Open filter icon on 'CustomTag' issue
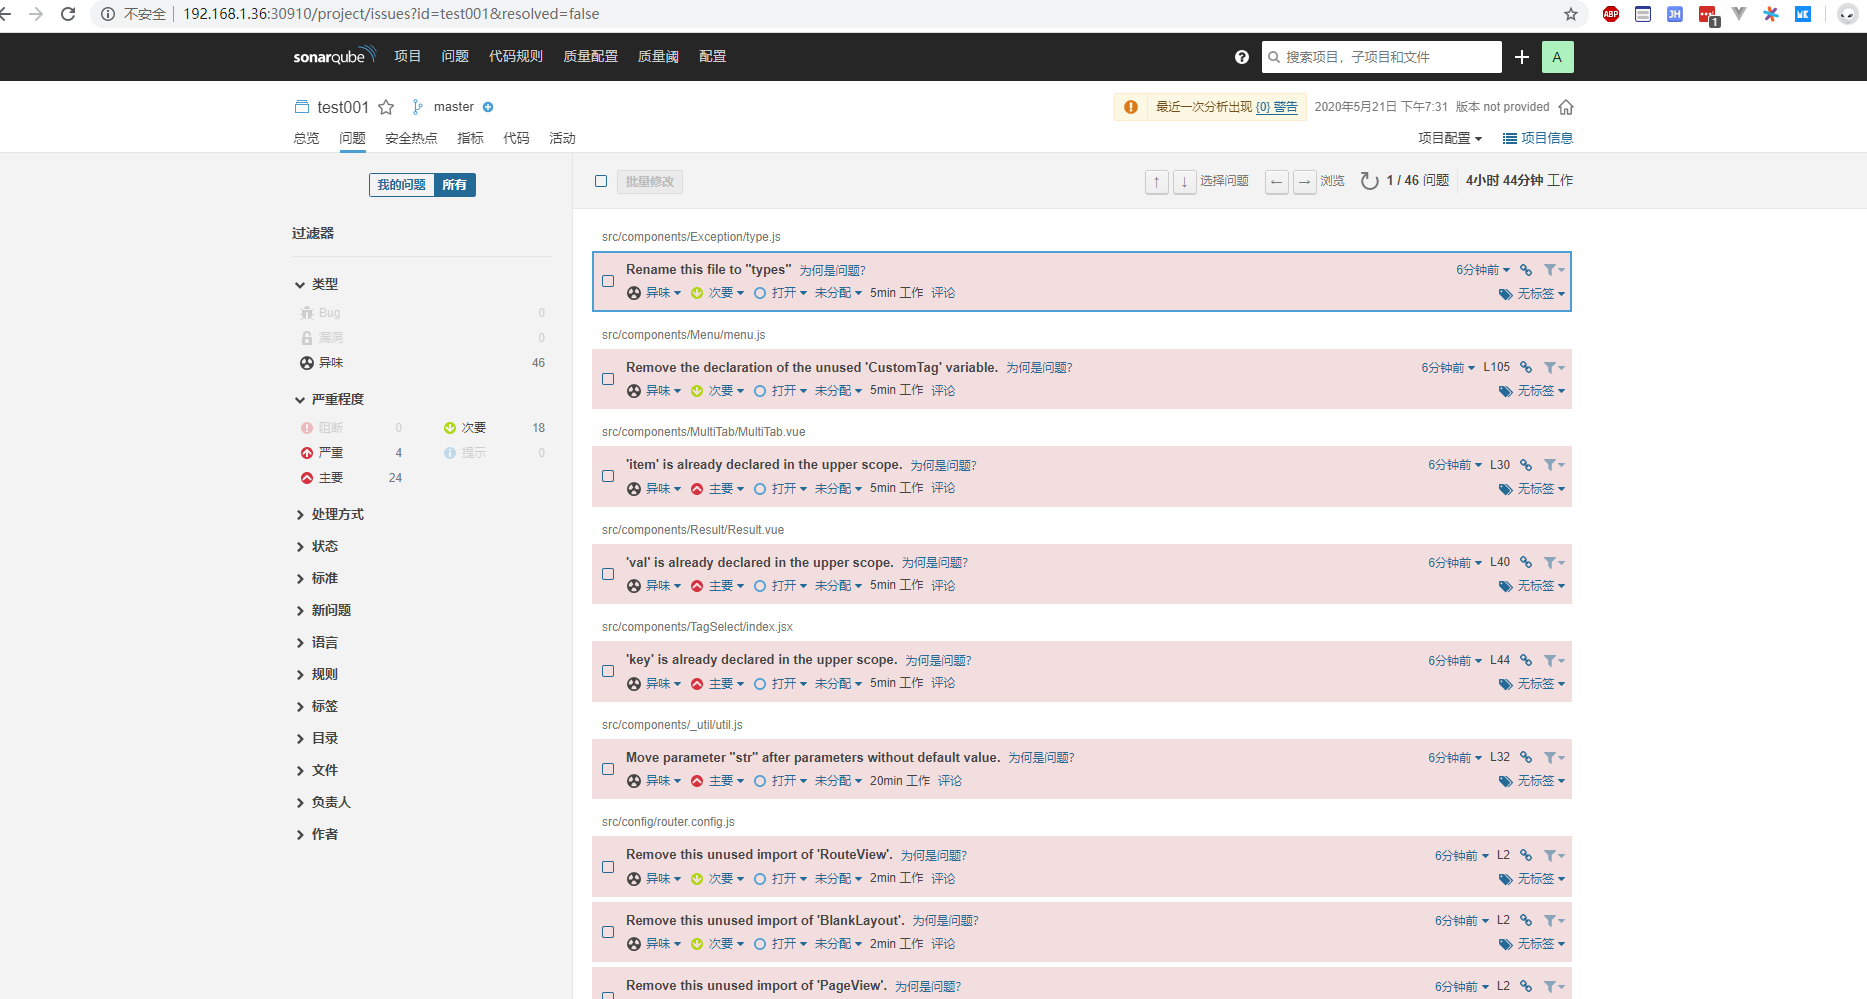This screenshot has width=1867, height=999. (1554, 368)
